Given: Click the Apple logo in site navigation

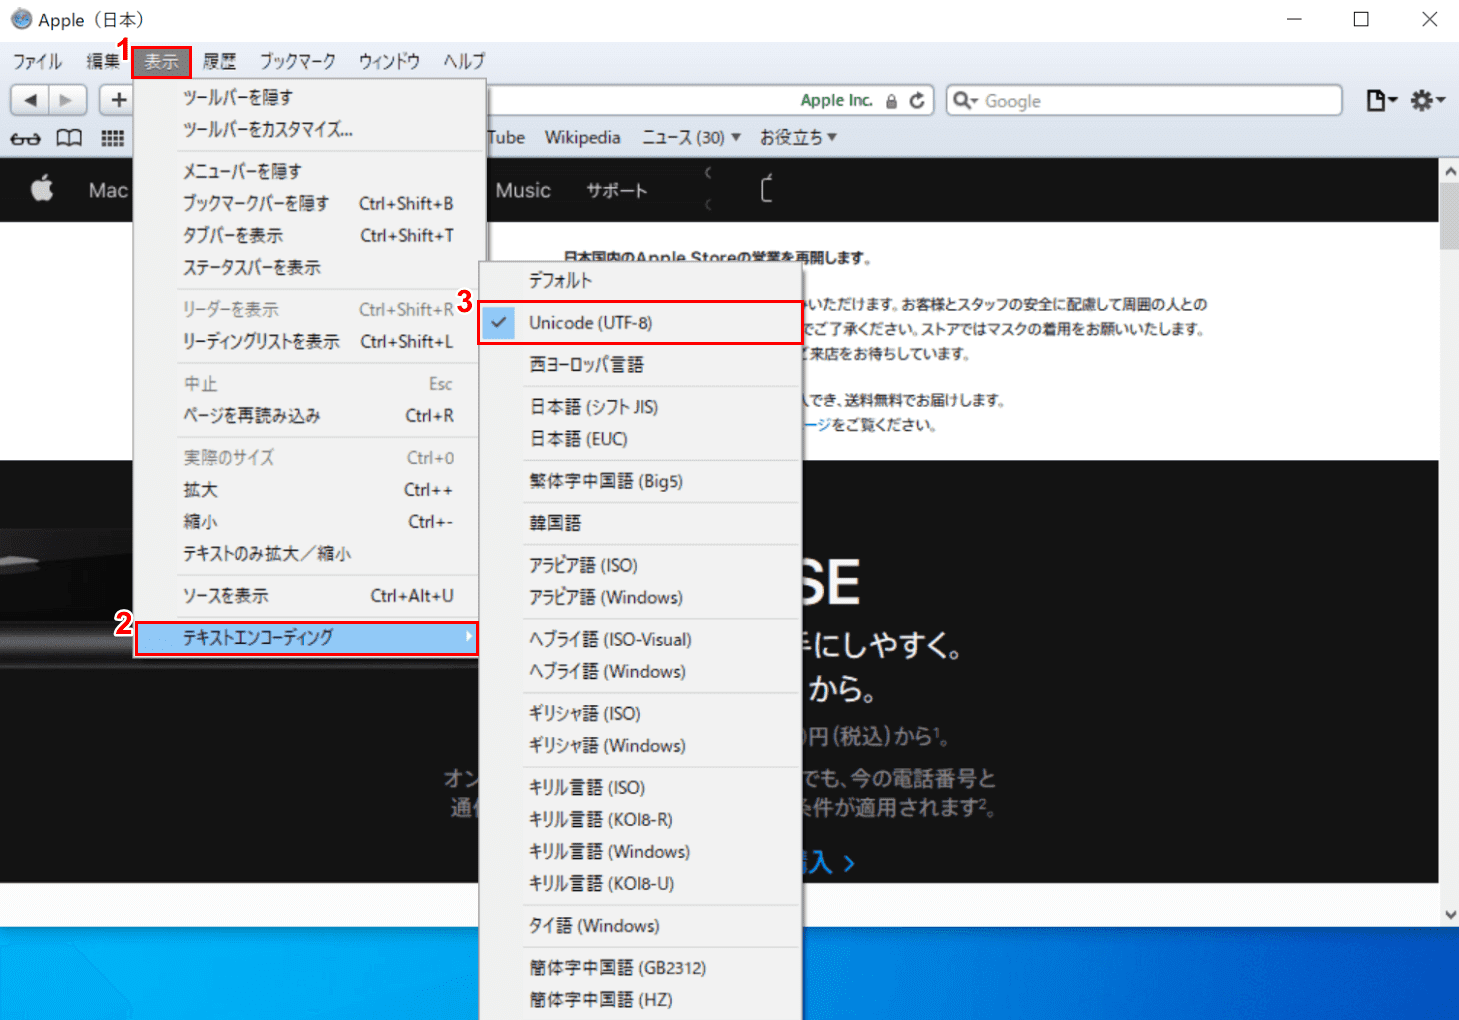Looking at the screenshot, I should coord(42,189).
